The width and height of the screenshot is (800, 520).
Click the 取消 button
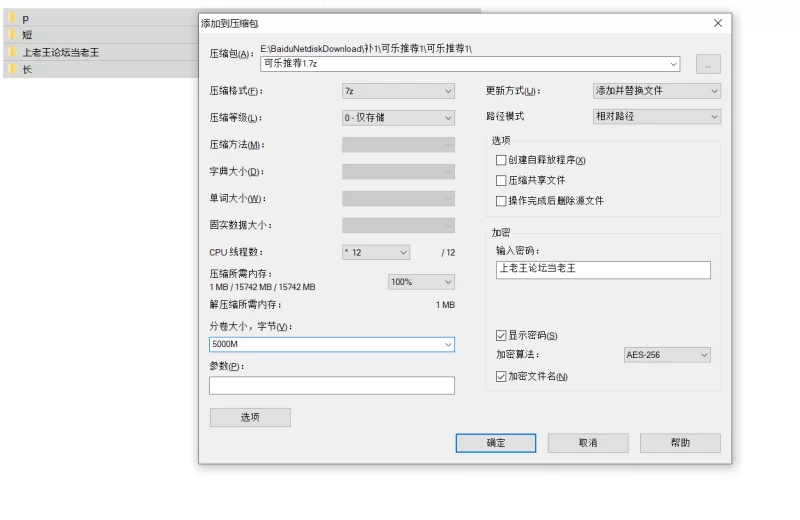[588, 443]
